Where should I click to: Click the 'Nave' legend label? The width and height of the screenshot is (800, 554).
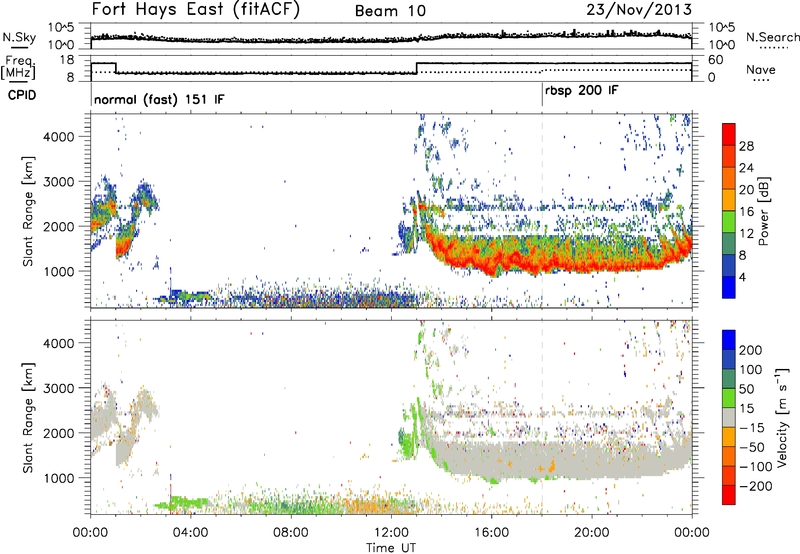click(761, 69)
